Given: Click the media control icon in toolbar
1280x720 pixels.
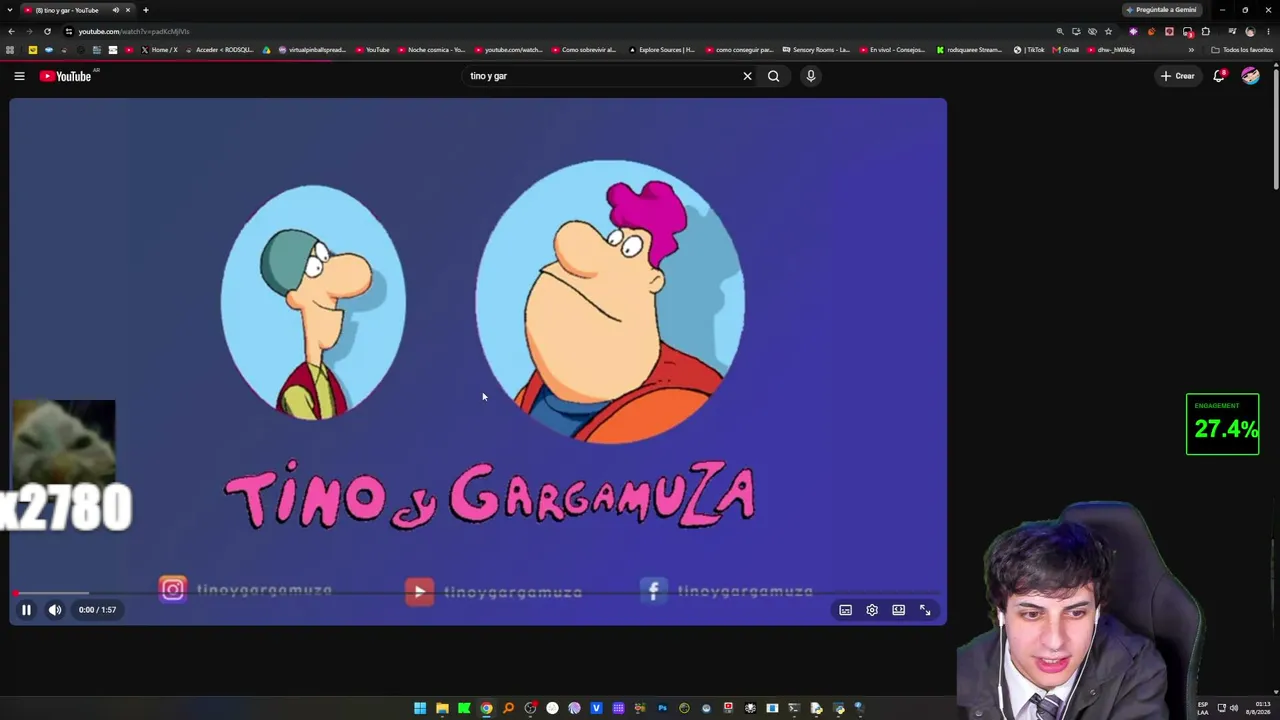Looking at the screenshot, I should pos(1232,31).
